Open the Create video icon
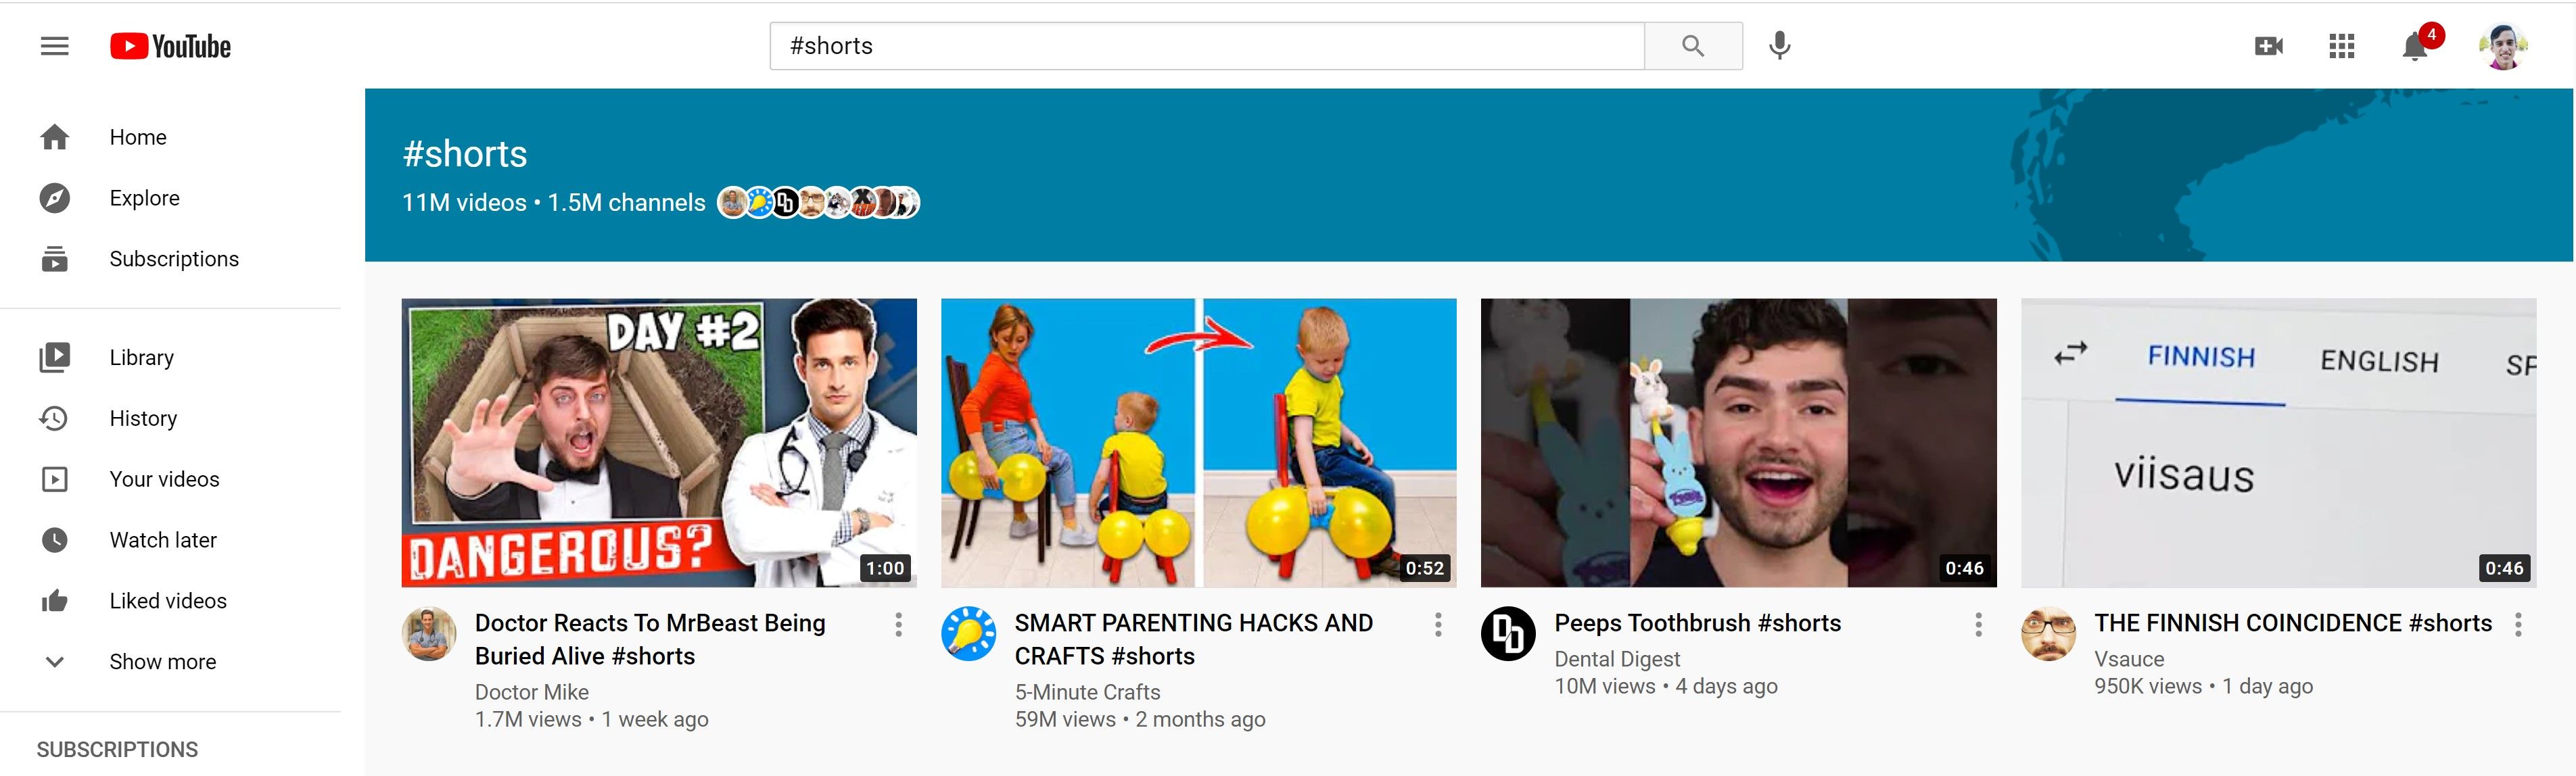 [x=2268, y=45]
